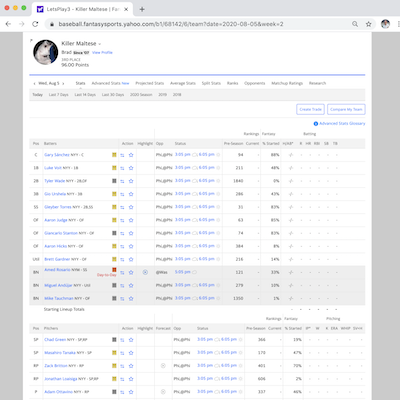Select the 2020 Season filter
The image size is (400, 400).
point(141,95)
